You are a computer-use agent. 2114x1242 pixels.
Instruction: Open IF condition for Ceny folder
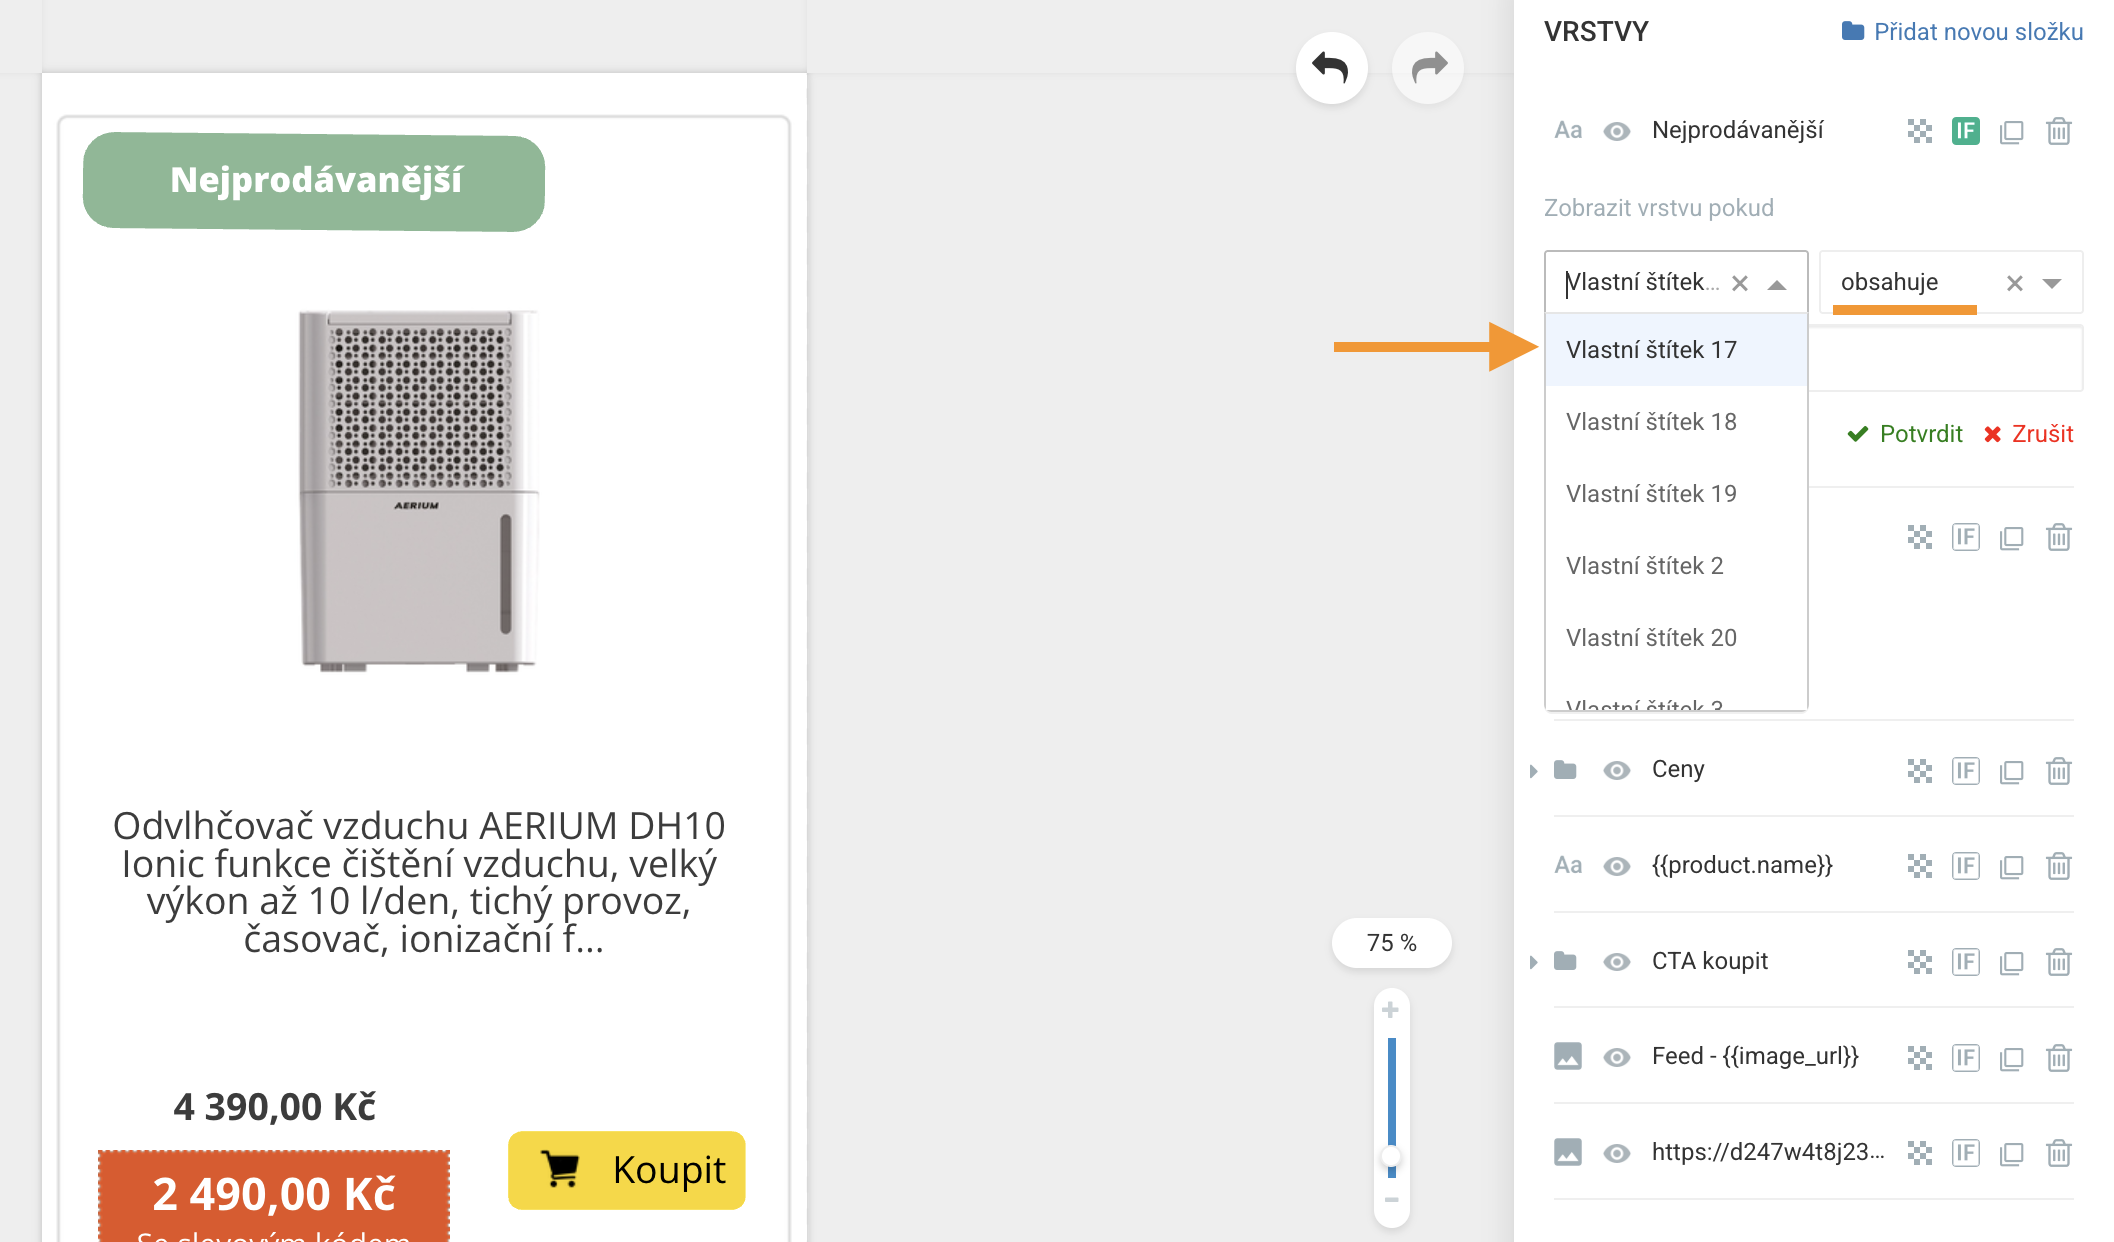[x=1965, y=771]
